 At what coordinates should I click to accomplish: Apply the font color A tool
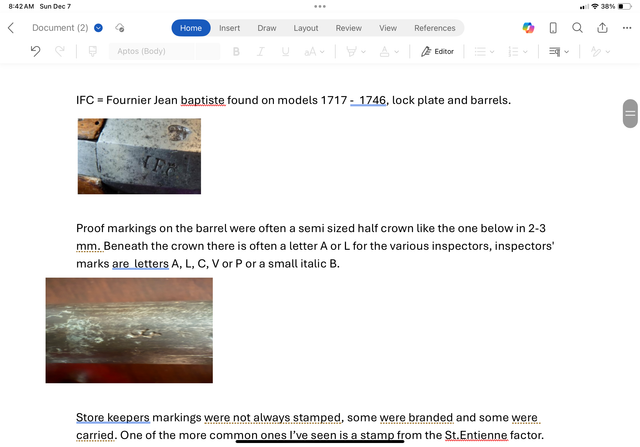coord(384,51)
